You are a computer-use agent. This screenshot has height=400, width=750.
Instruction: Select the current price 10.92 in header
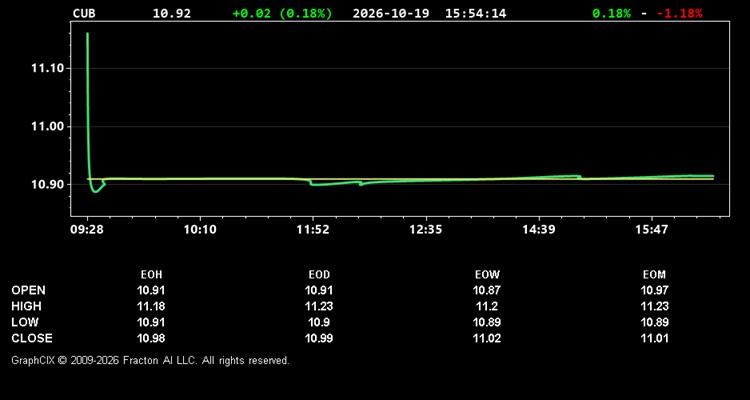pyautogui.click(x=172, y=13)
